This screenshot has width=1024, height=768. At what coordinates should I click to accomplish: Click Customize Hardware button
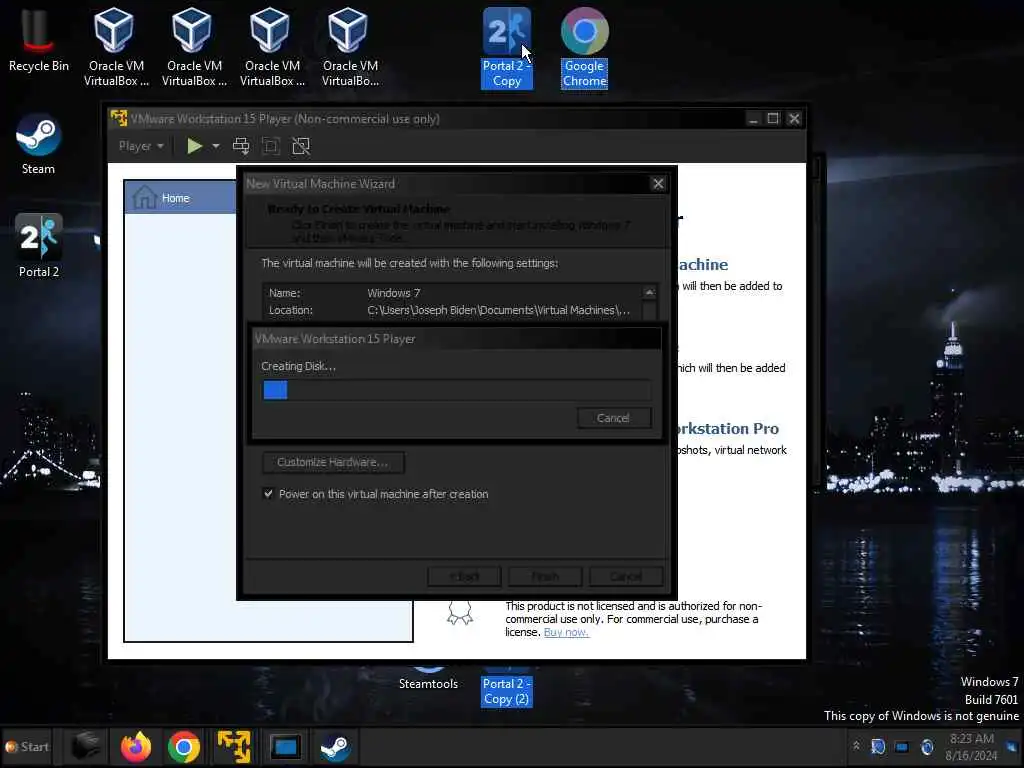(333, 462)
